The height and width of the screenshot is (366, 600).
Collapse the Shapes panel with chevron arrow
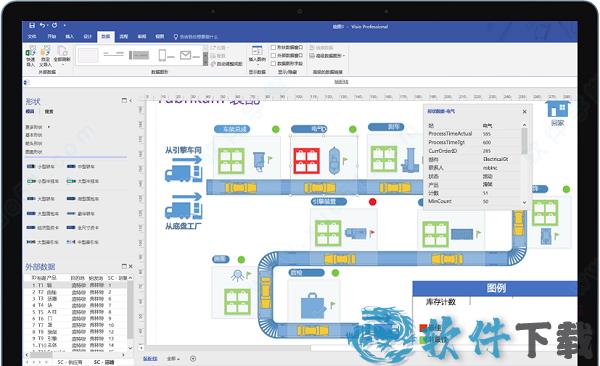(x=131, y=101)
